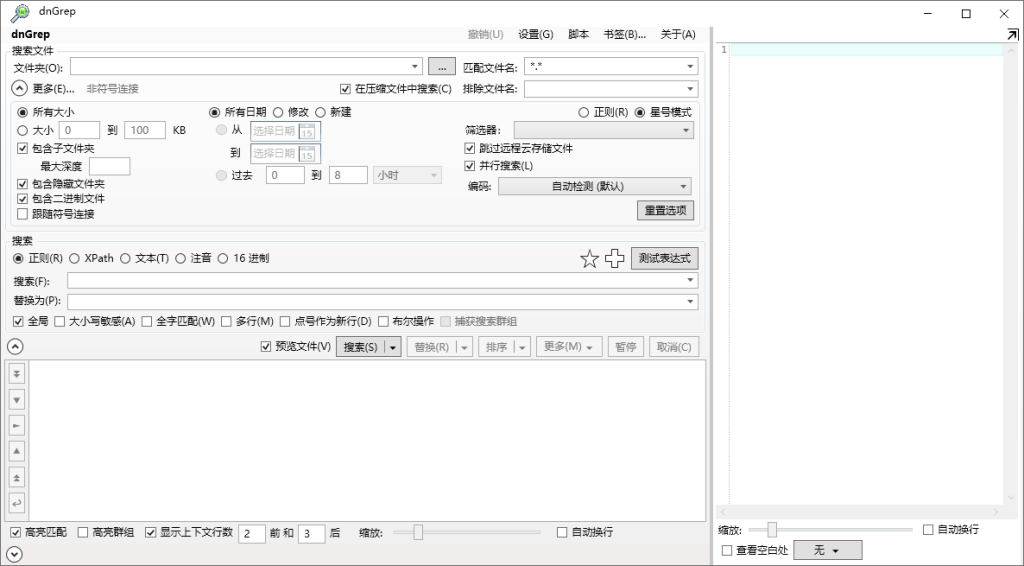This screenshot has width=1024, height=566.
Task: Expand the bottom circle chevron
Action: click(14, 554)
